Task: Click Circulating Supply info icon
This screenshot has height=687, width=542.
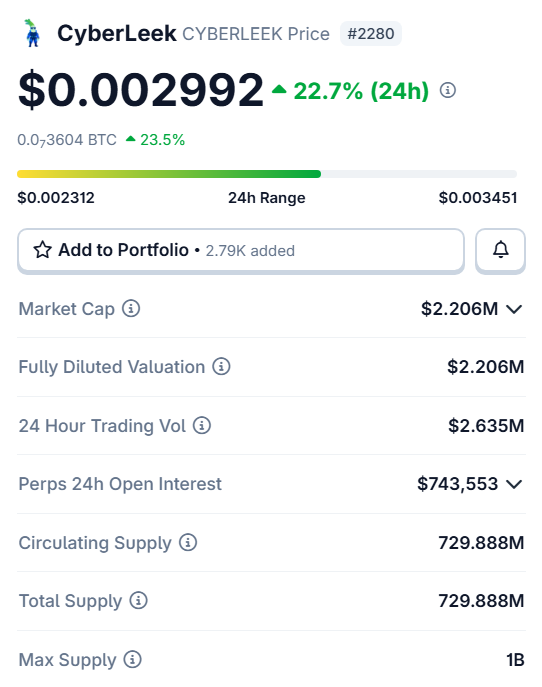Action: [188, 542]
